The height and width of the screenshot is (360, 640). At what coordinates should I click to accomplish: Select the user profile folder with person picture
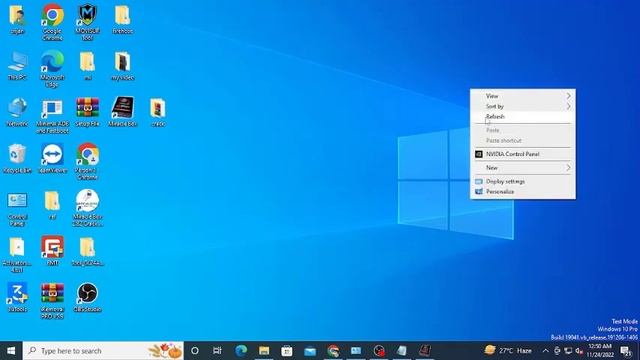point(17,19)
